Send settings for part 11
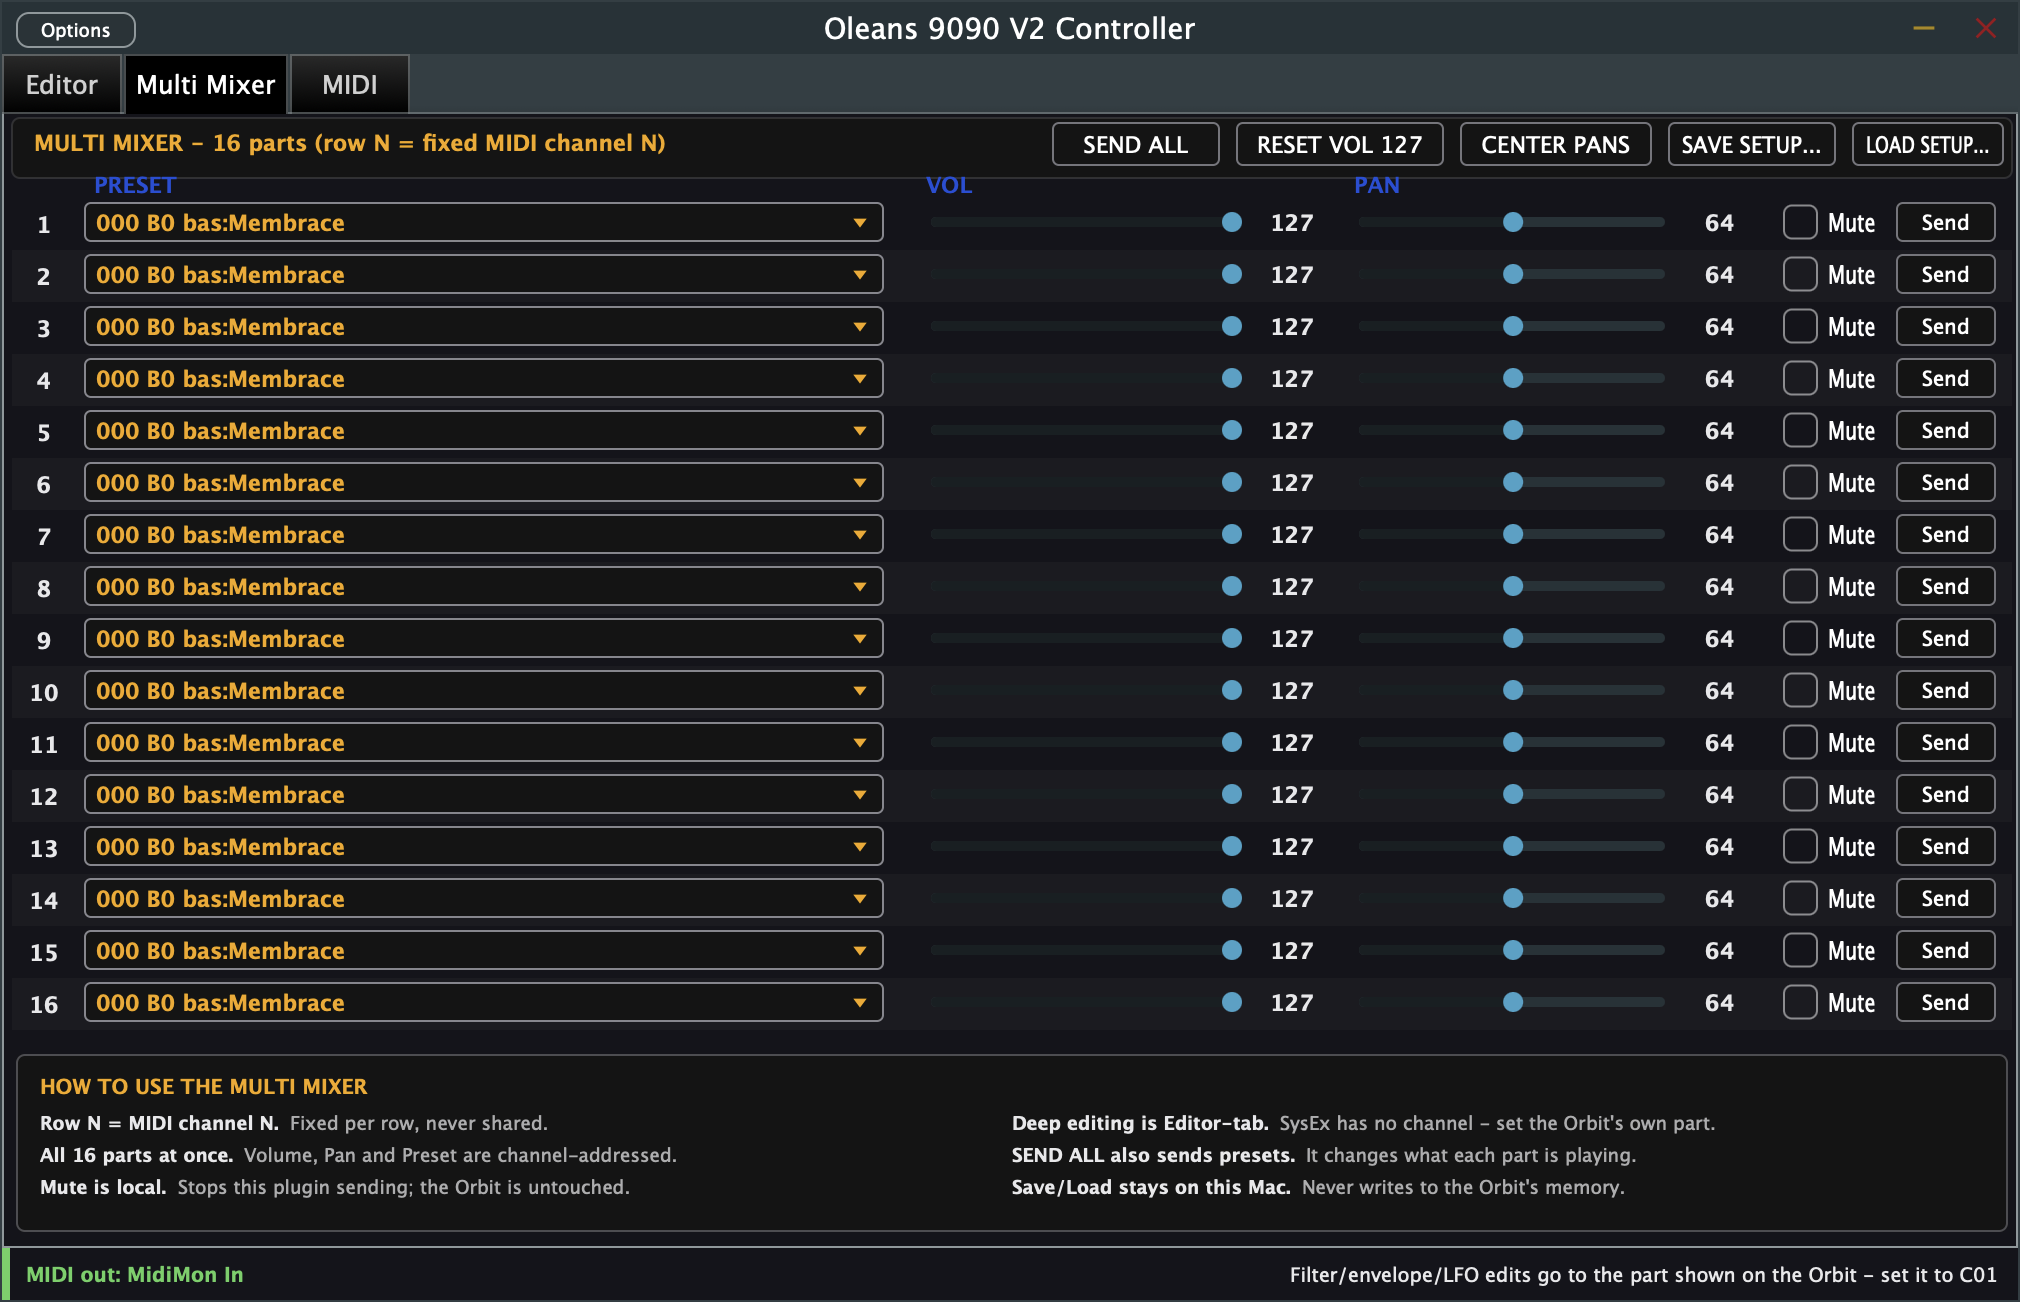Viewport: 2020px width, 1302px height. (x=1945, y=743)
